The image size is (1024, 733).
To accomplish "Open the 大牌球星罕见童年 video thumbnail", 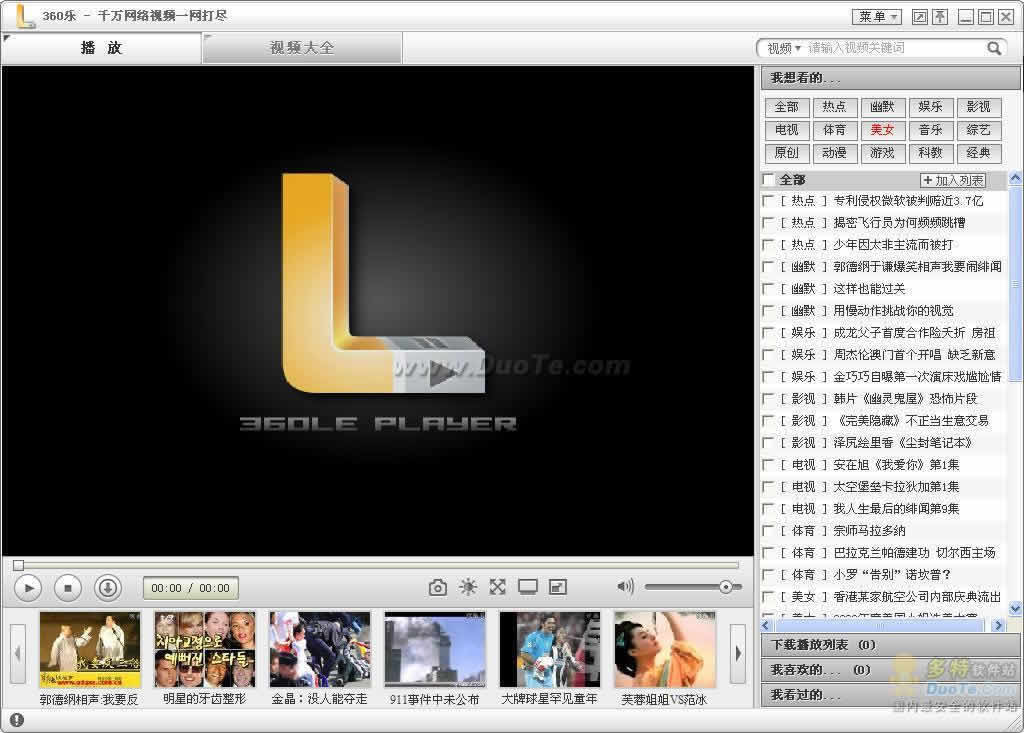I will 550,650.
